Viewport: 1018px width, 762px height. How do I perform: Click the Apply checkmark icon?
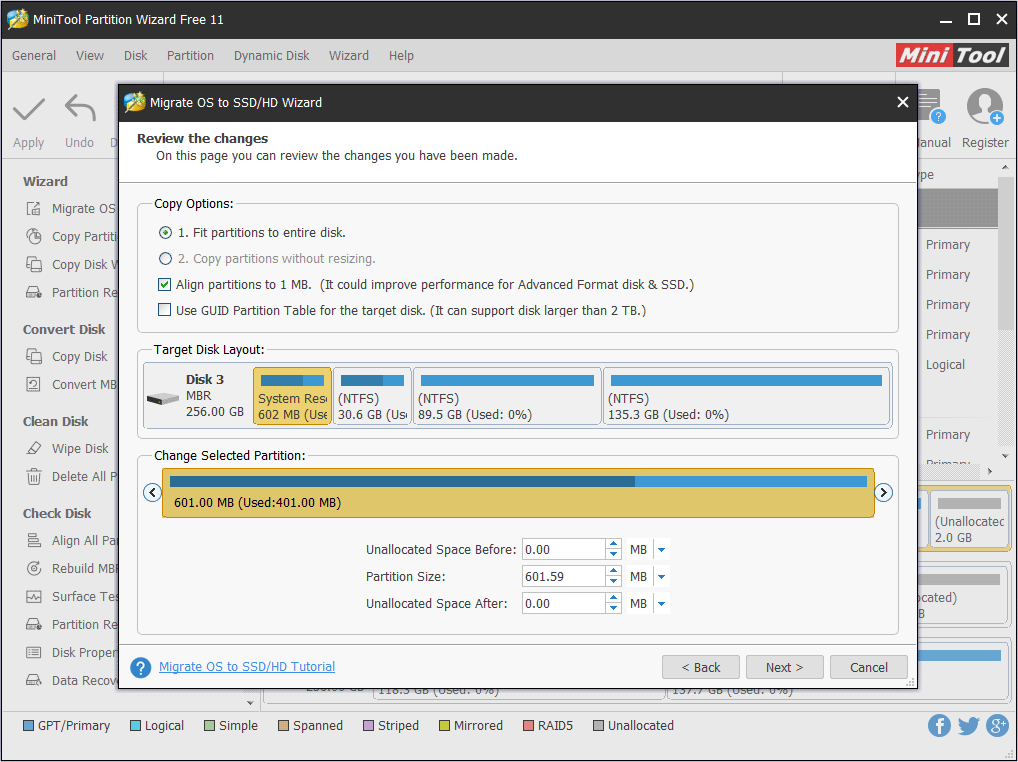29,109
